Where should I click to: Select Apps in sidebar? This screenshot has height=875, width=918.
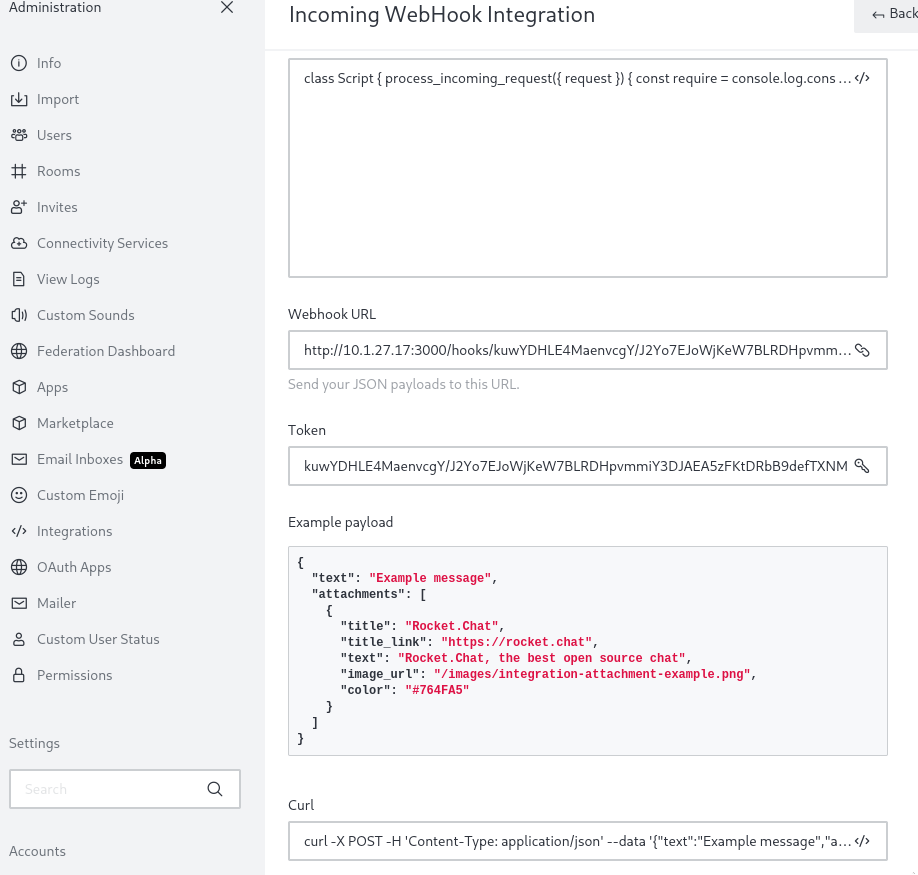pyautogui.click(x=52, y=387)
